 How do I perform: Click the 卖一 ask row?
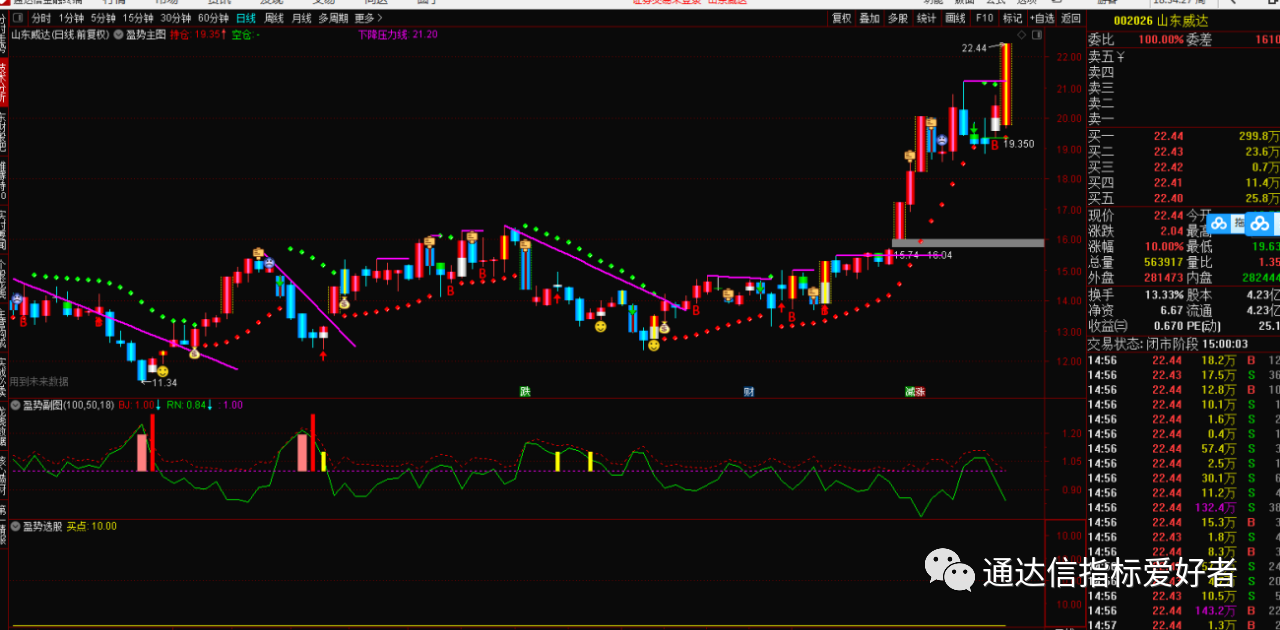[1183, 119]
